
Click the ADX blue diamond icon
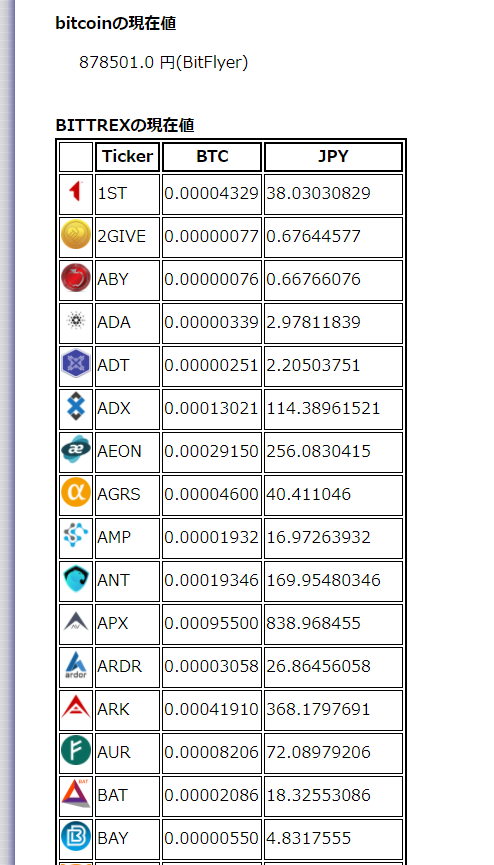(76, 407)
